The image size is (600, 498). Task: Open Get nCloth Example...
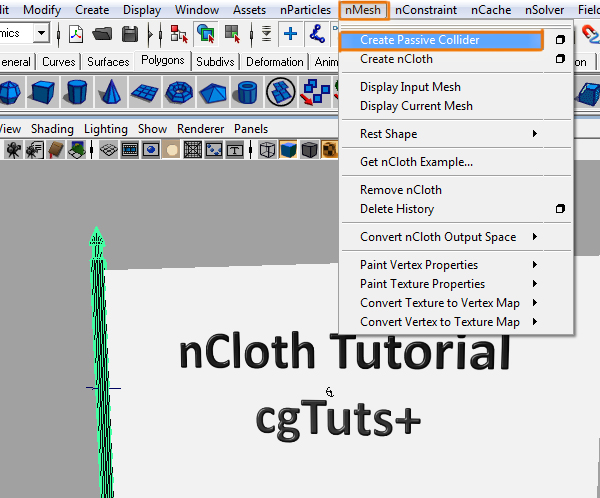[x=416, y=162]
